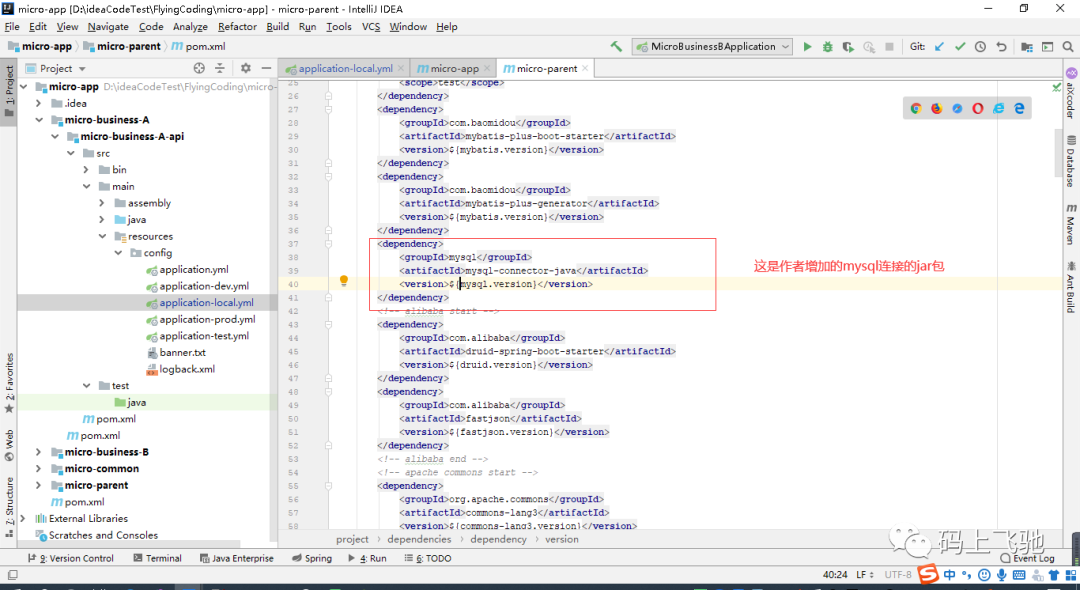Open Search Everywhere magnifier icon
Viewport: 1080px width, 590px height.
(1068, 47)
